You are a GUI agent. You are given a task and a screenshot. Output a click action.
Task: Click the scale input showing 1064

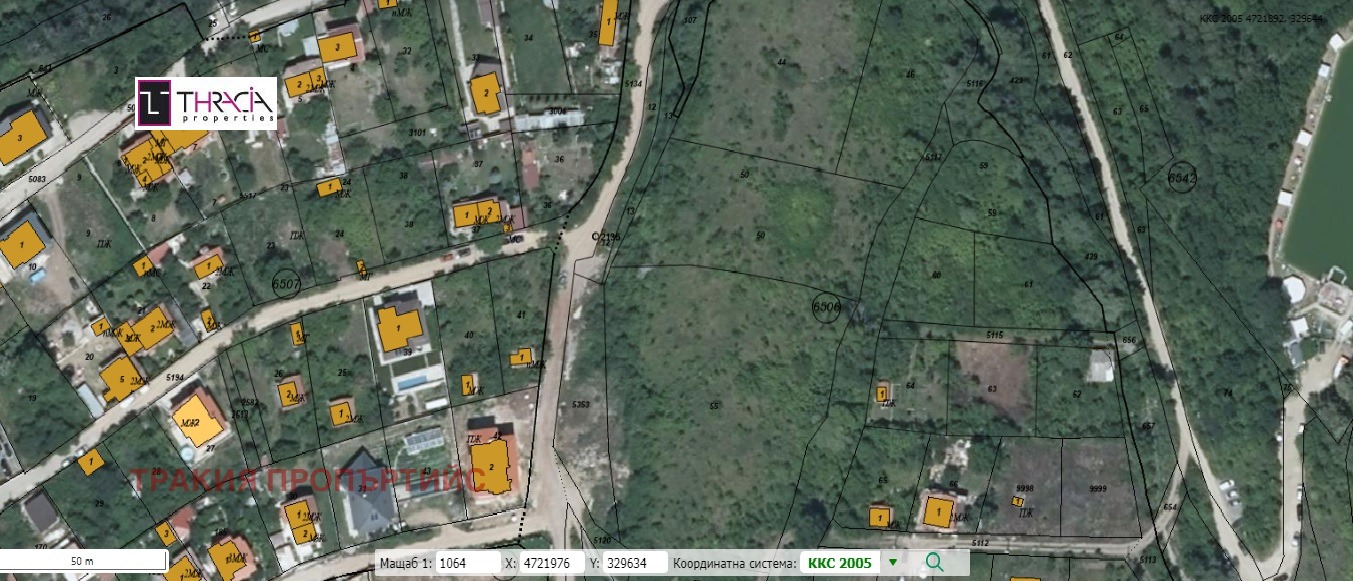[x=468, y=563]
